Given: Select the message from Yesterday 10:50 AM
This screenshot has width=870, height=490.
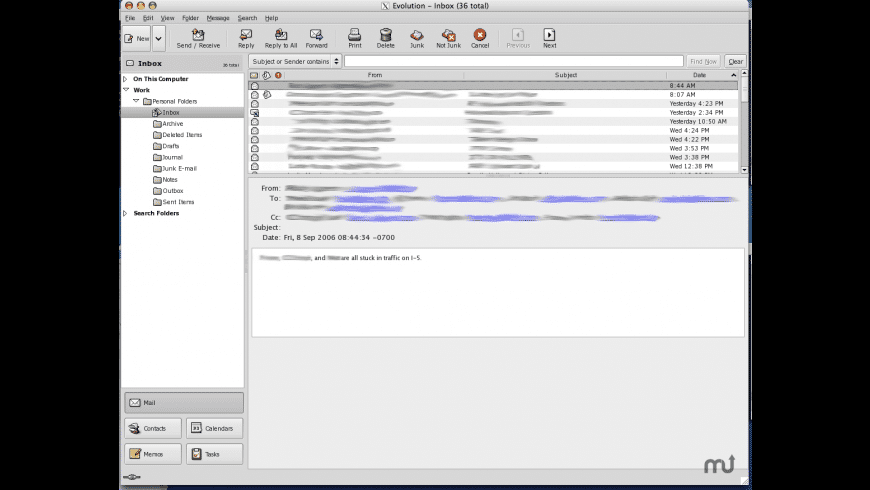Looking at the screenshot, I should click(494, 122).
